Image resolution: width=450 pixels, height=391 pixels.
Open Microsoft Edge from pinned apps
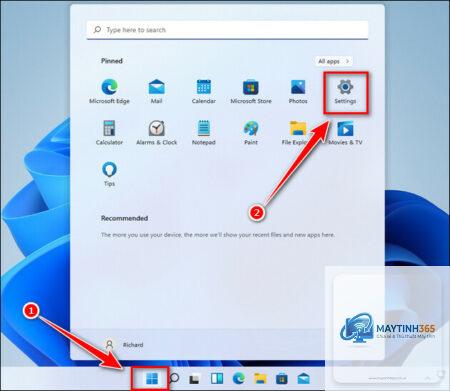pyautogui.click(x=109, y=91)
